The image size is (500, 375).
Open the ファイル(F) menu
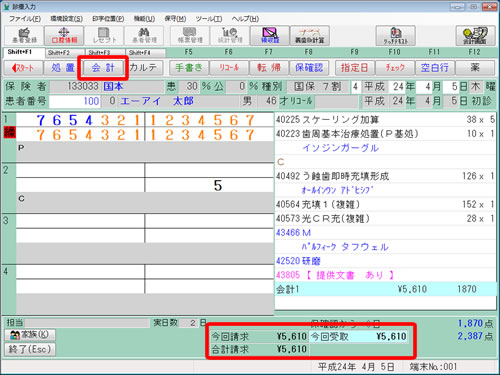click(x=25, y=19)
